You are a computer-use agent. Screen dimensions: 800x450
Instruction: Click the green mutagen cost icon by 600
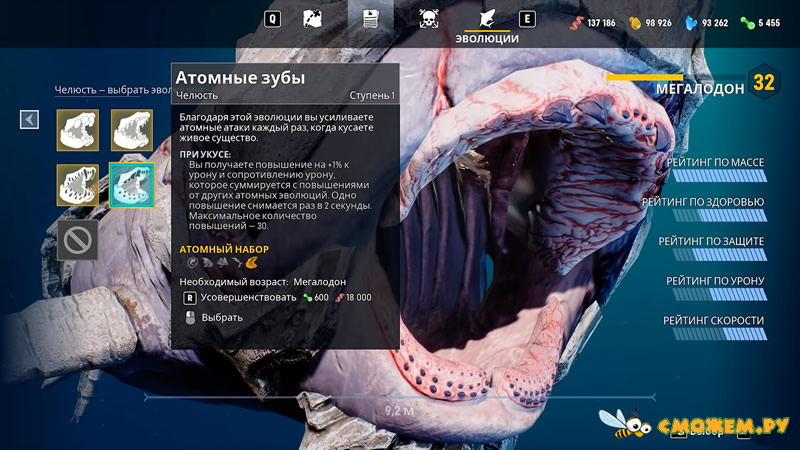308,298
